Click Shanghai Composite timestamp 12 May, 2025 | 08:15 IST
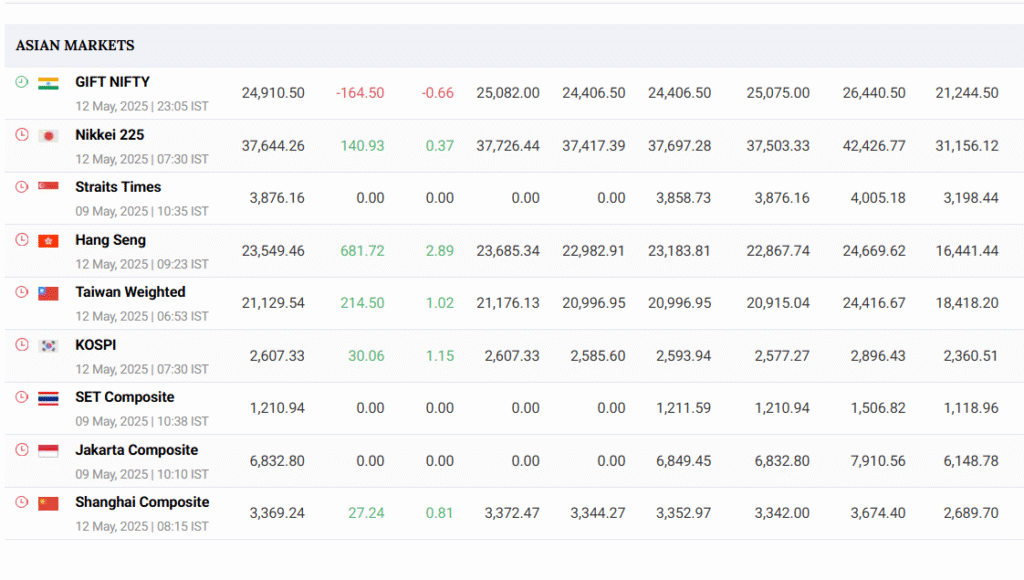 pos(142,526)
